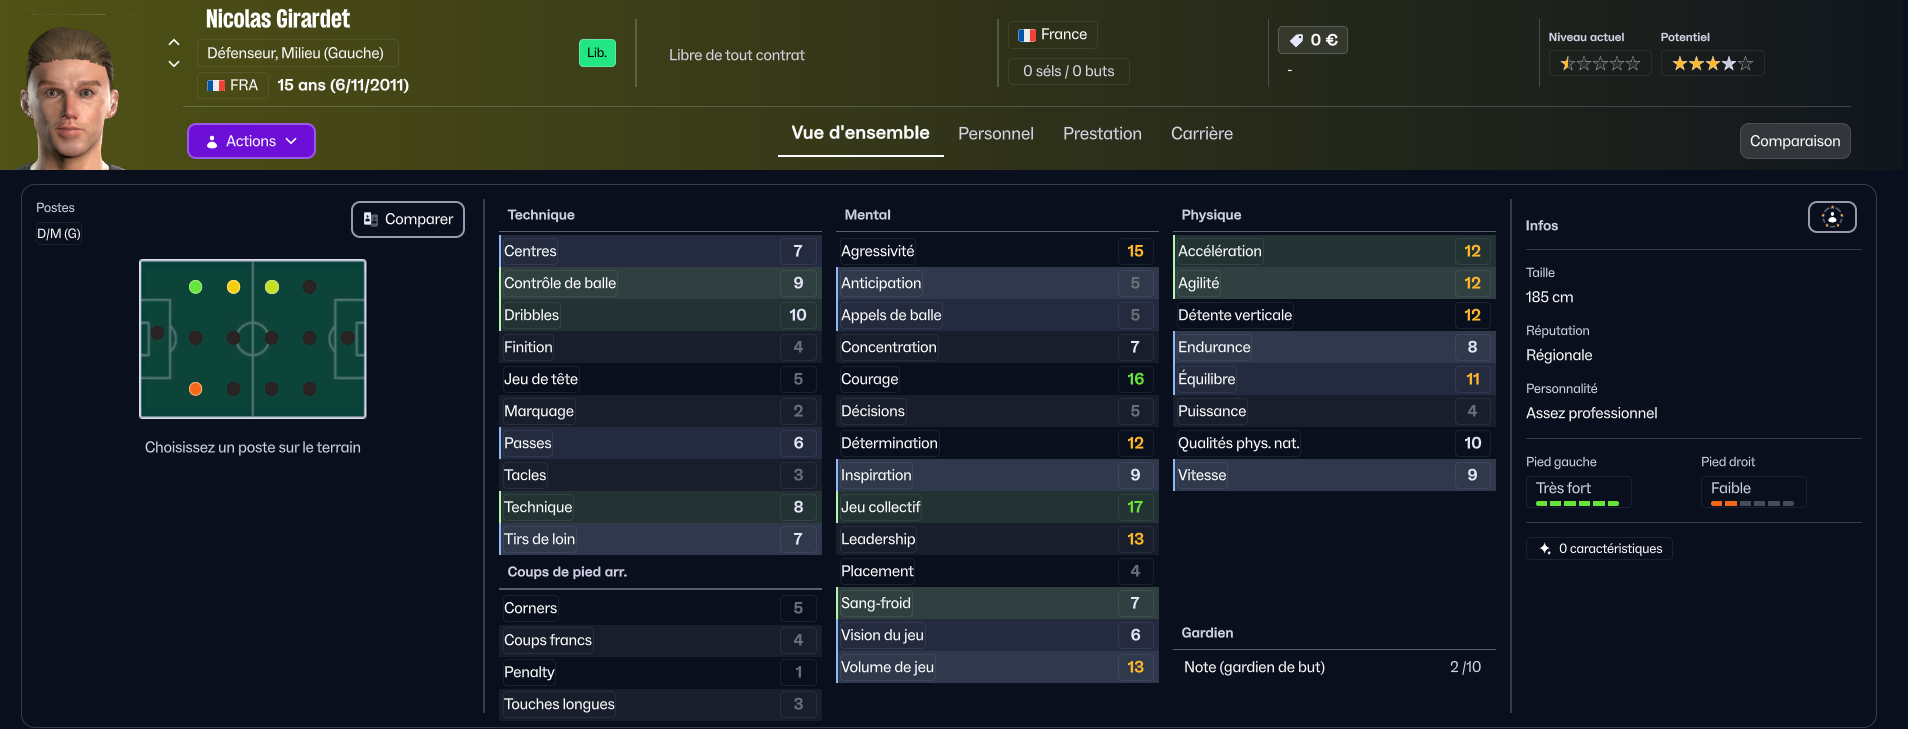This screenshot has width=1908, height=729.
Task: Switch to the Personnel tab
Action: [995, 134]
